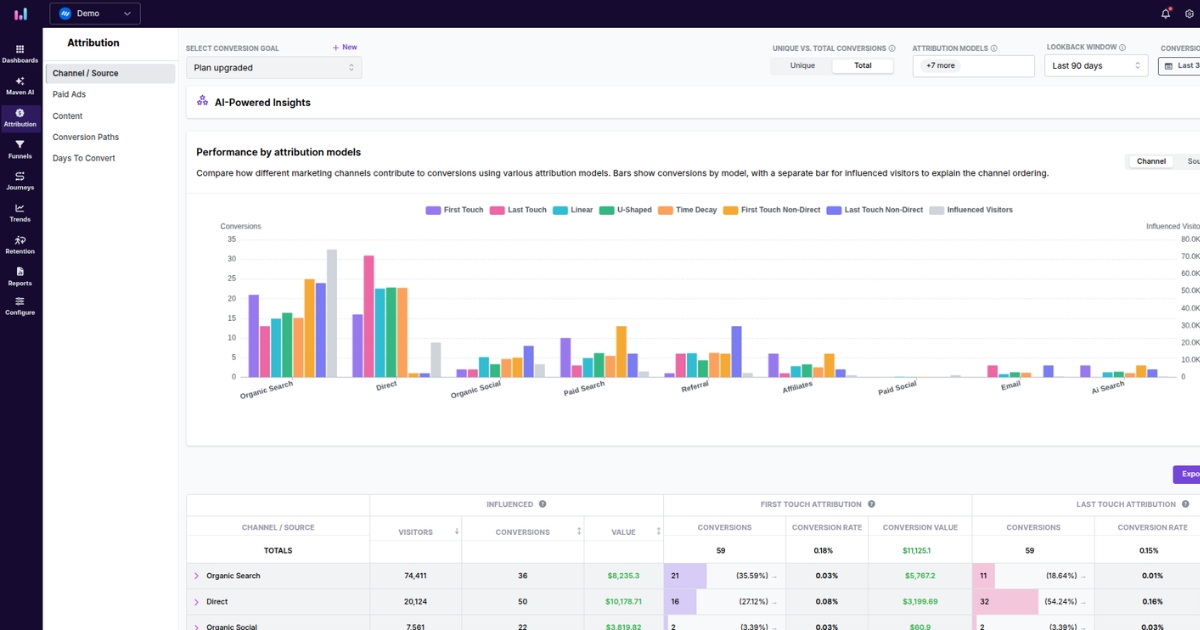This screenshot has width=1200, height=630.
Task: Open the Dashboards sidebar icon
Action: pos(20,53)
